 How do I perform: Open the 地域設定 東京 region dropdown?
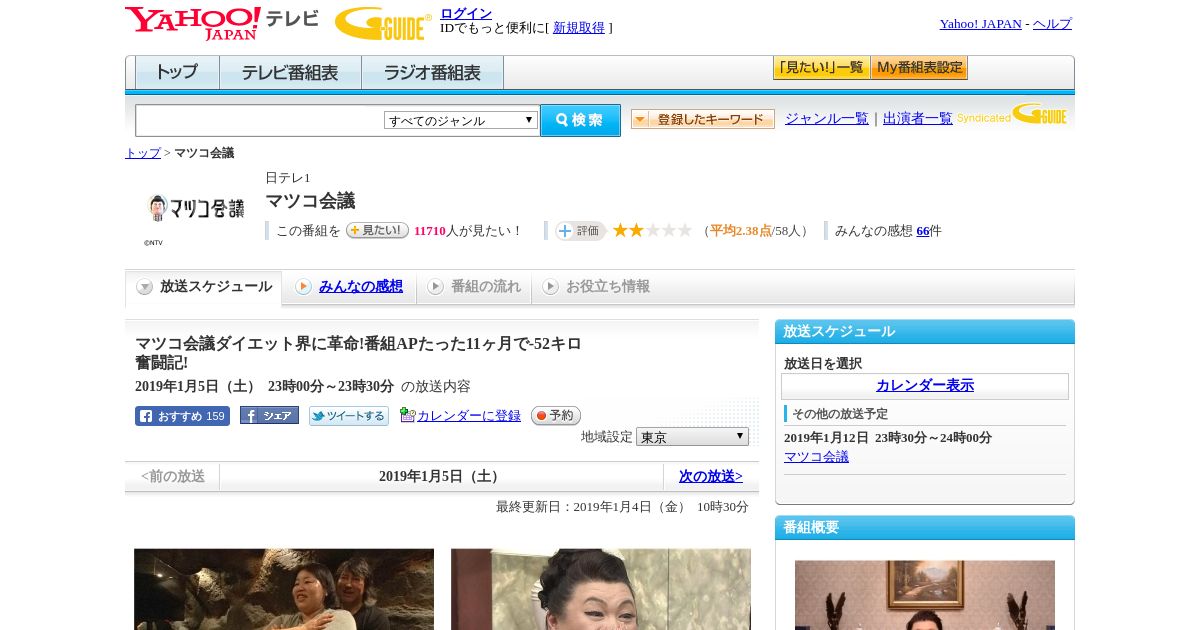pyautogui.click(x=692, y=437)
